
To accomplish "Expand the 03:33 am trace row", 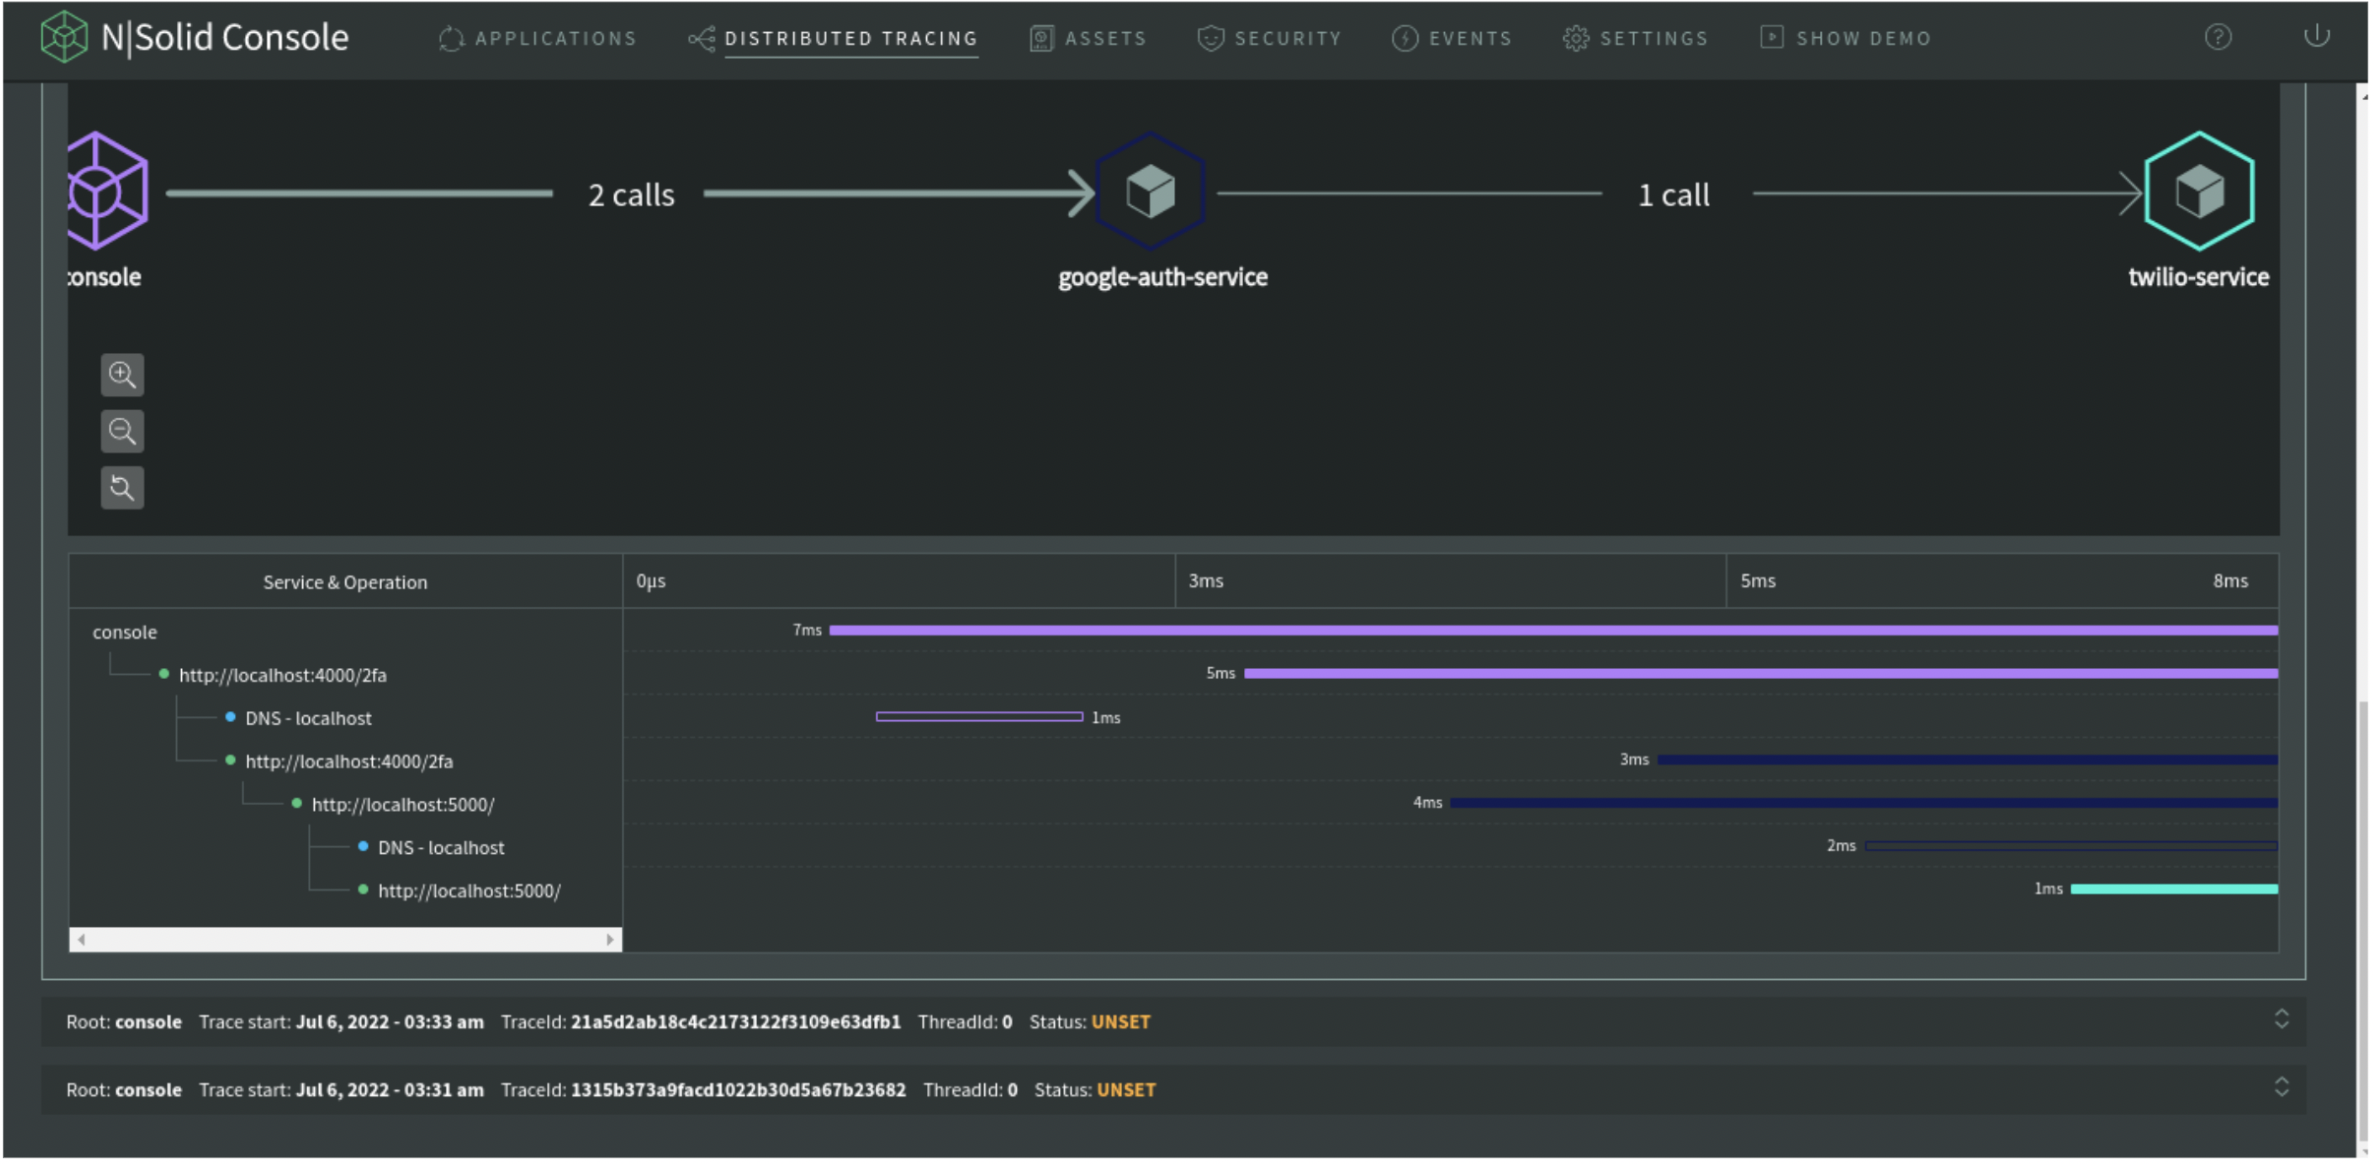I will [x=2280, y=1019].
